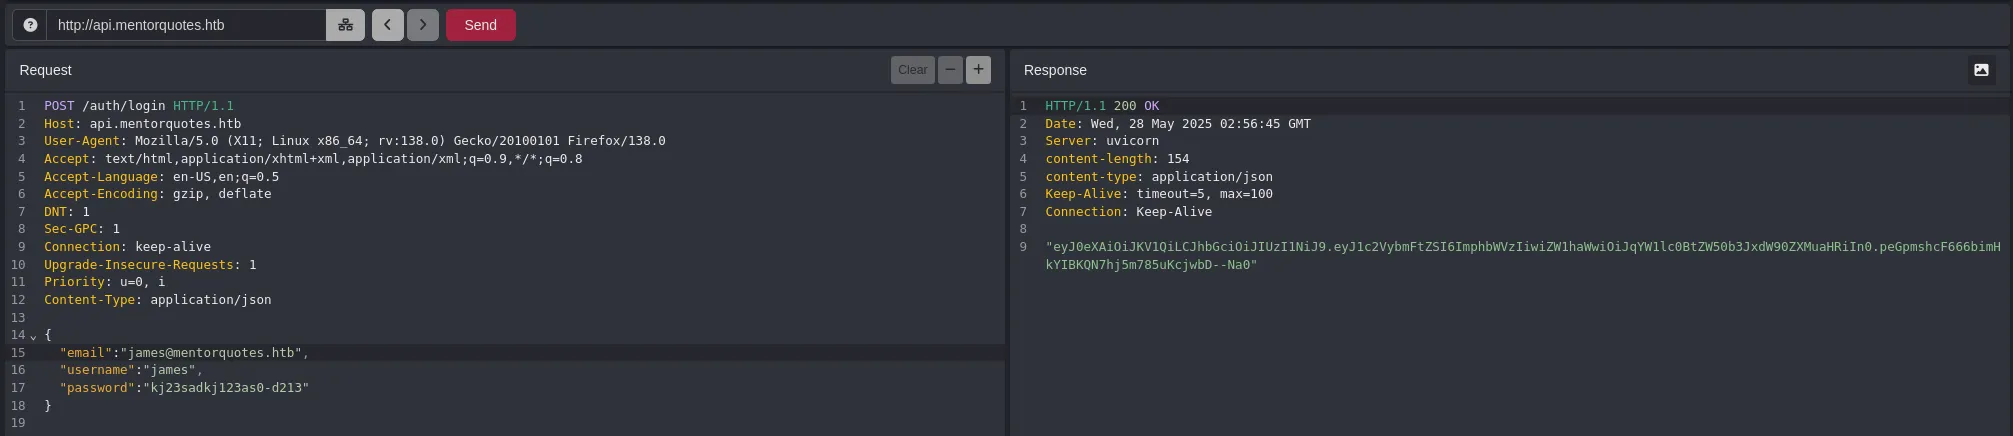Viewport: 2013px width, 436px height.
Task: Click the HTTP/1.1 200 OK status line
Action: [1101, 106]
